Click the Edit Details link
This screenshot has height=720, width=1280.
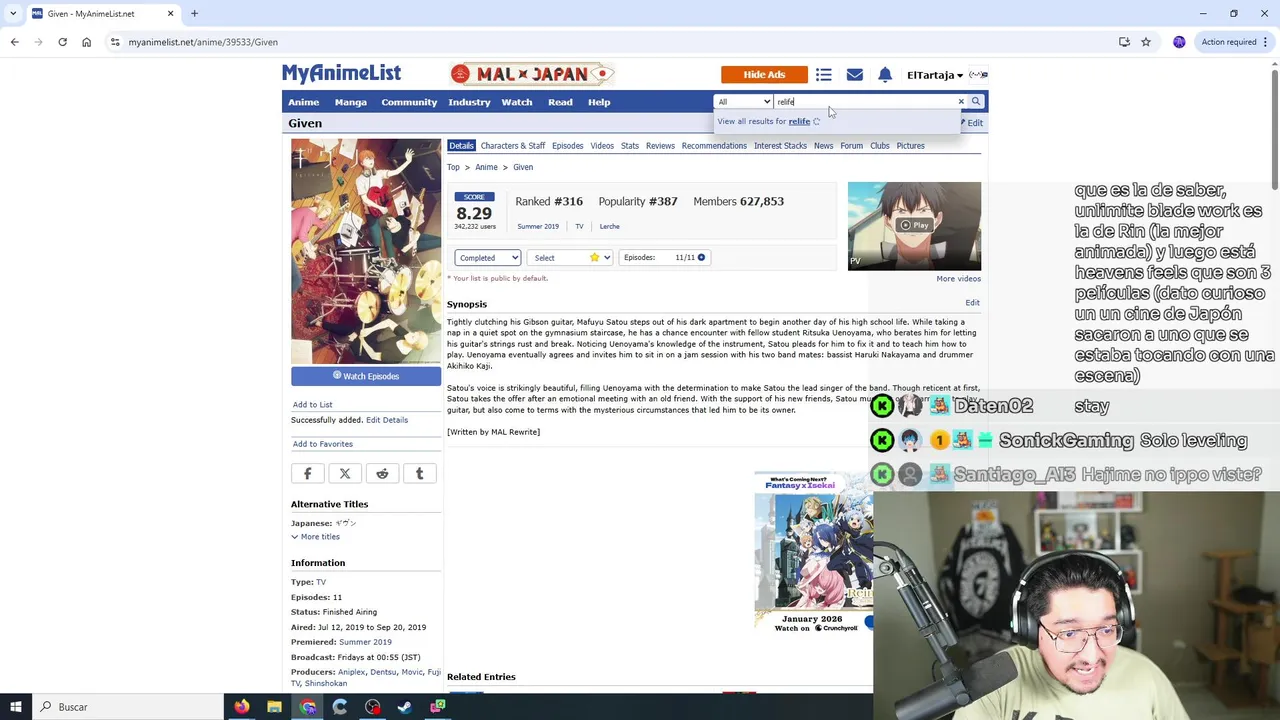[387, 420]
